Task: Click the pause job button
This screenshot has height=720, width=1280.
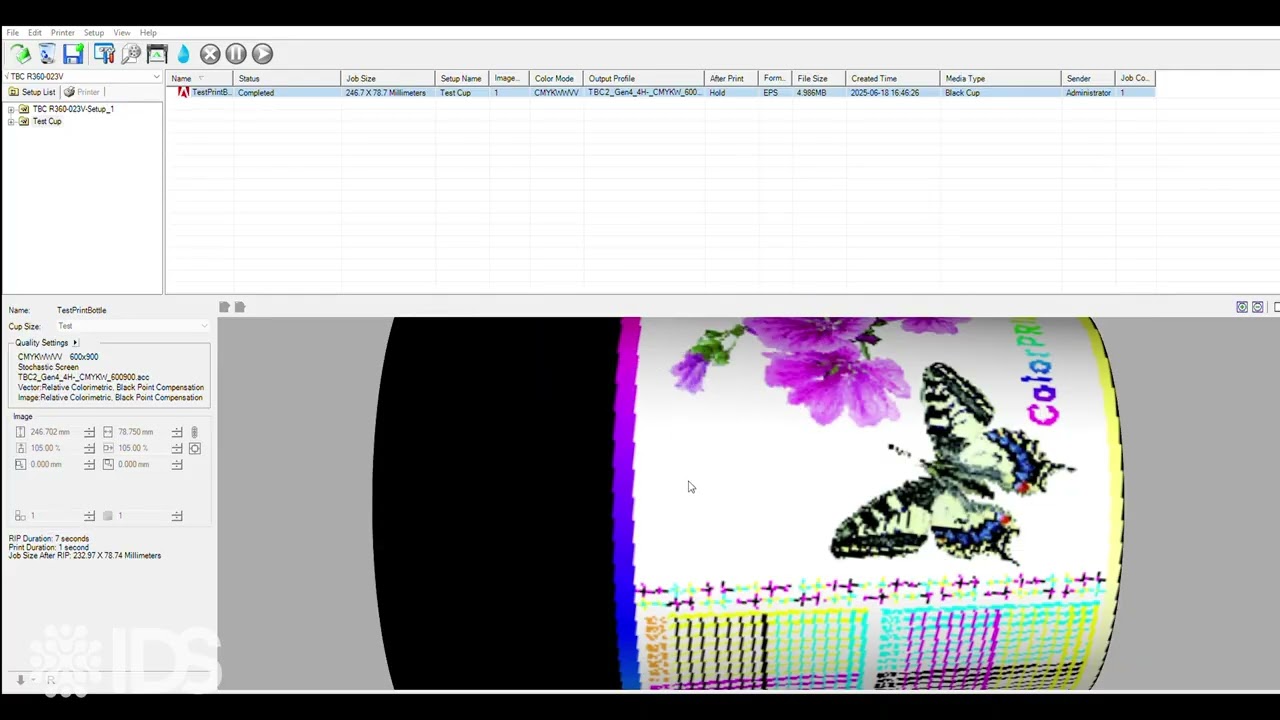Action: click(236, 54)
